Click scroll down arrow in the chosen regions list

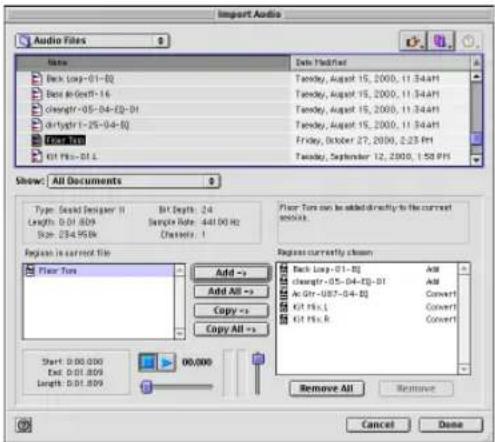[464, 369]
